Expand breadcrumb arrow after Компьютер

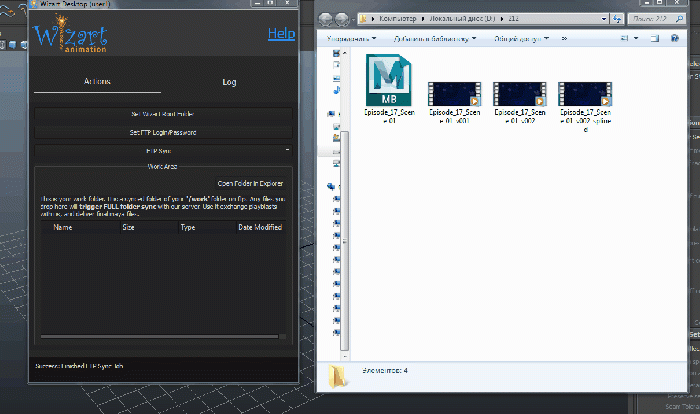point(422,19)
